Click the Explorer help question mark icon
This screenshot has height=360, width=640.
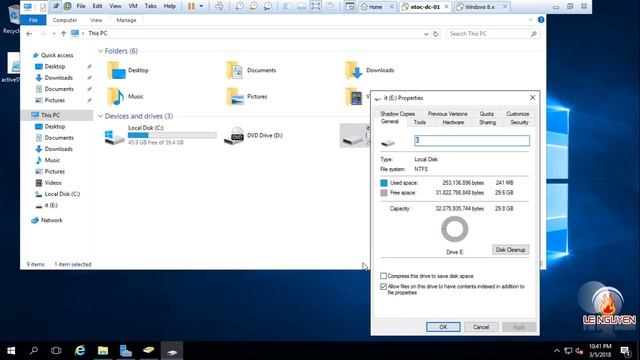point(541,20)
